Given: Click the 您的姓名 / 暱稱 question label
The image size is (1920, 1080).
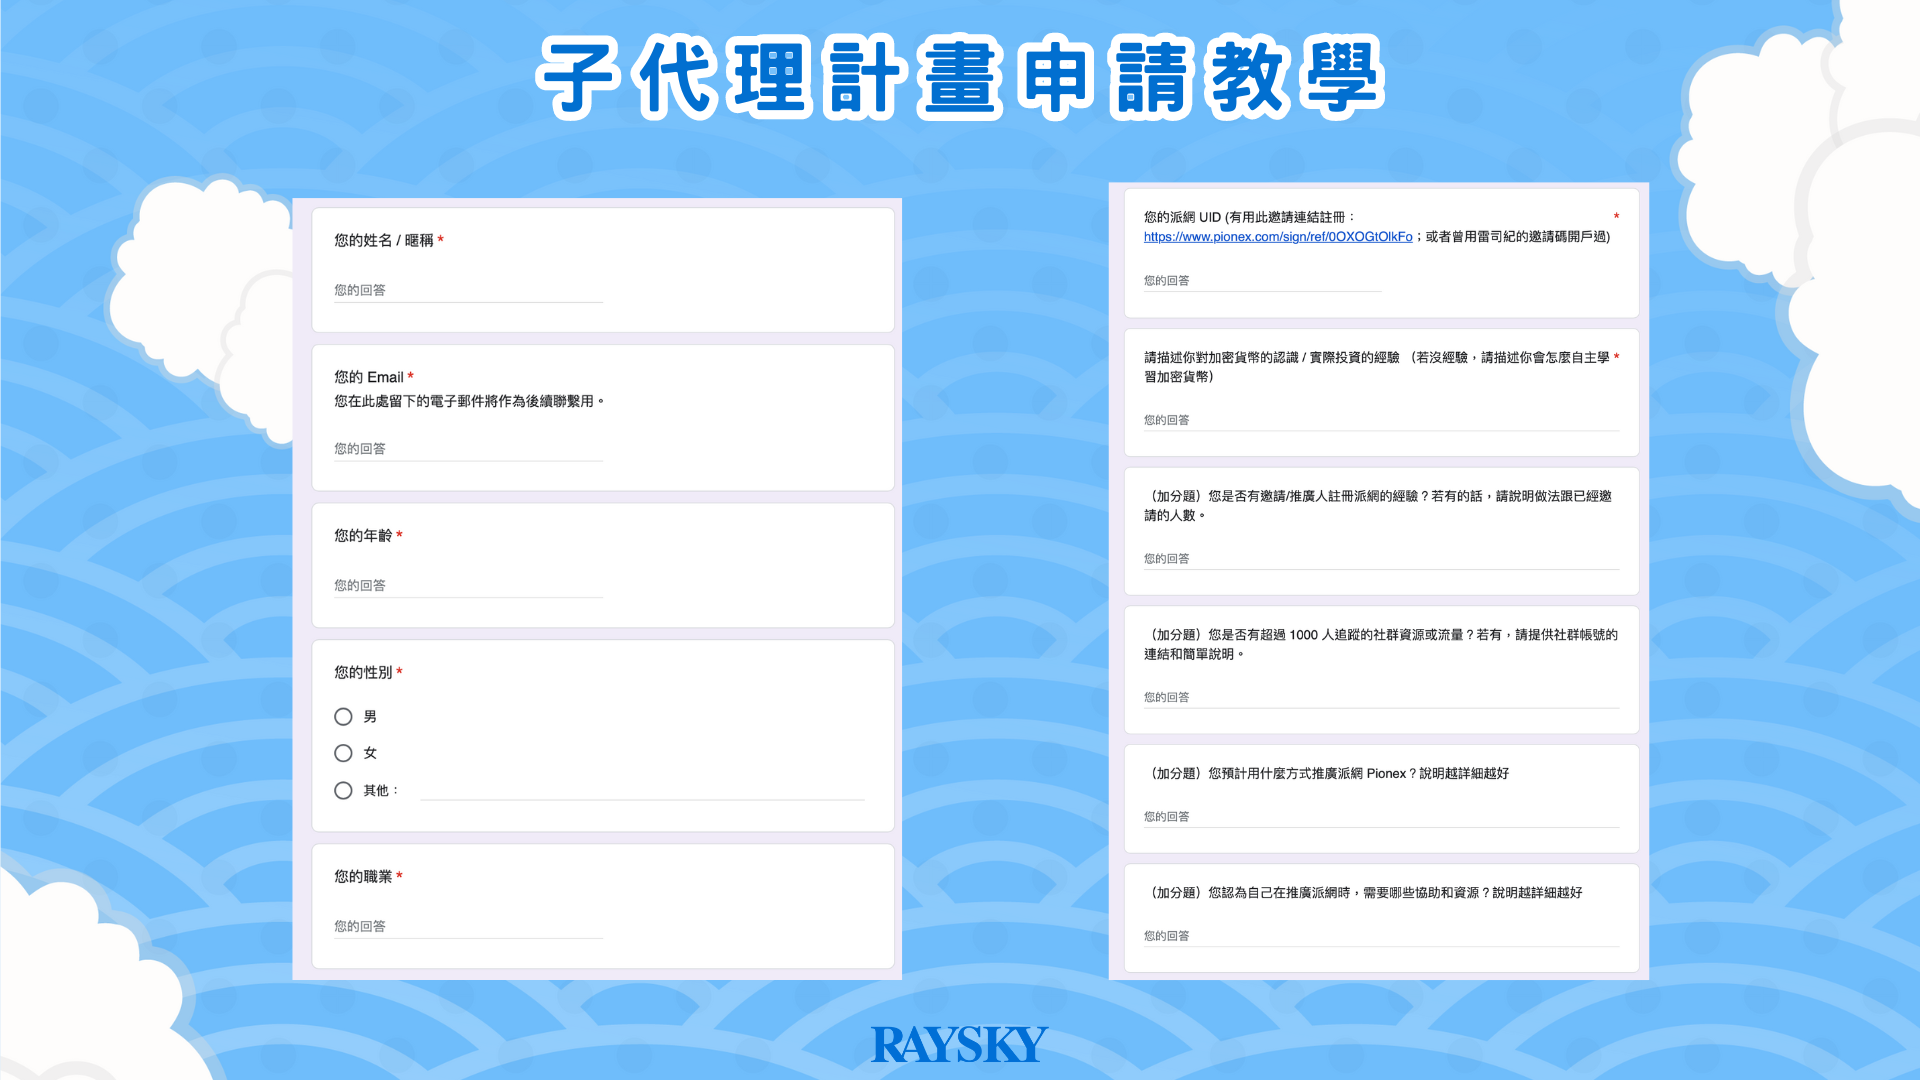Looking at the screenshot, I should [384, 240].
